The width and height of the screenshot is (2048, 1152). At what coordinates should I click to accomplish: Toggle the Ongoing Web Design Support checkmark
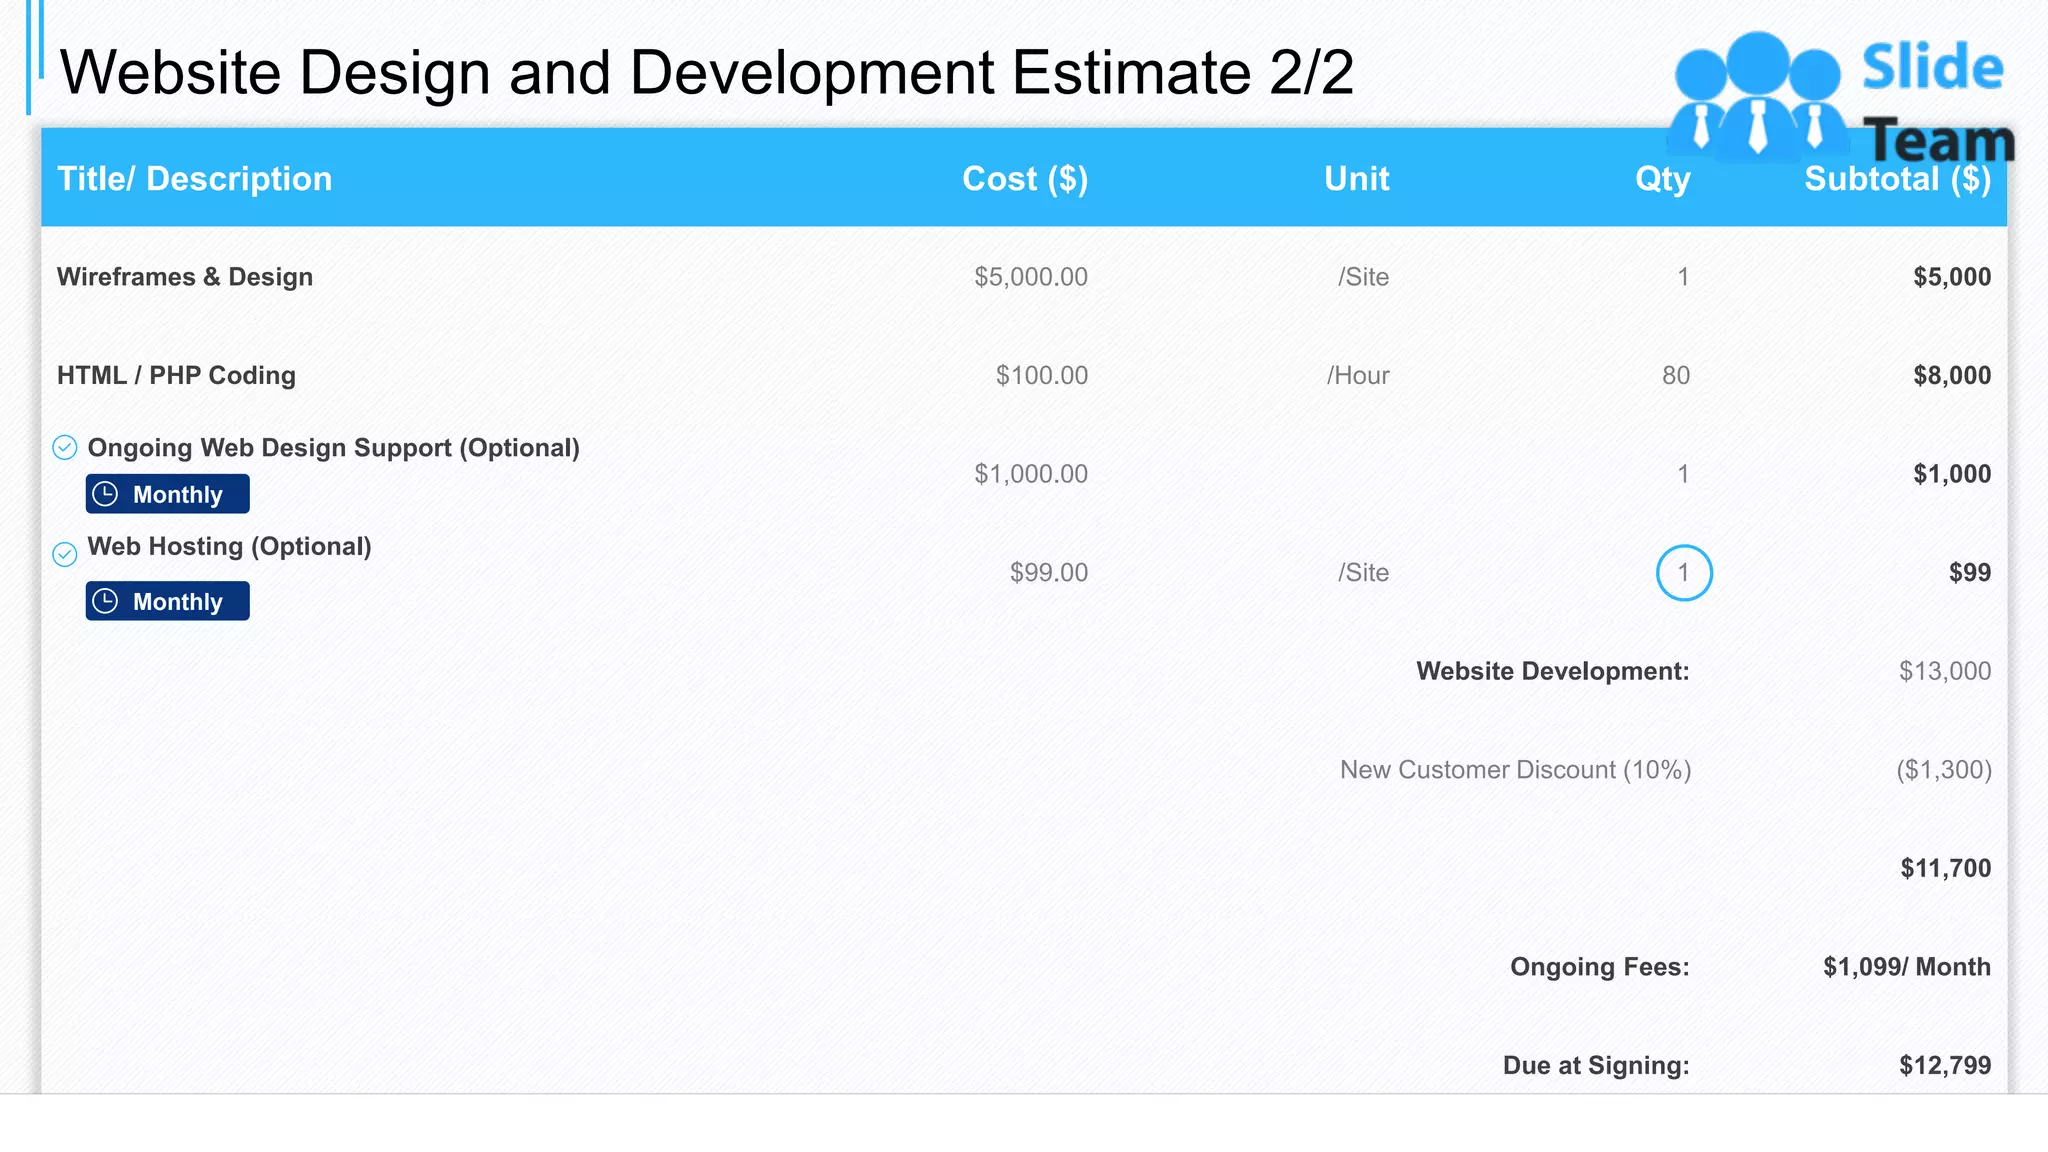coord(65,447)
